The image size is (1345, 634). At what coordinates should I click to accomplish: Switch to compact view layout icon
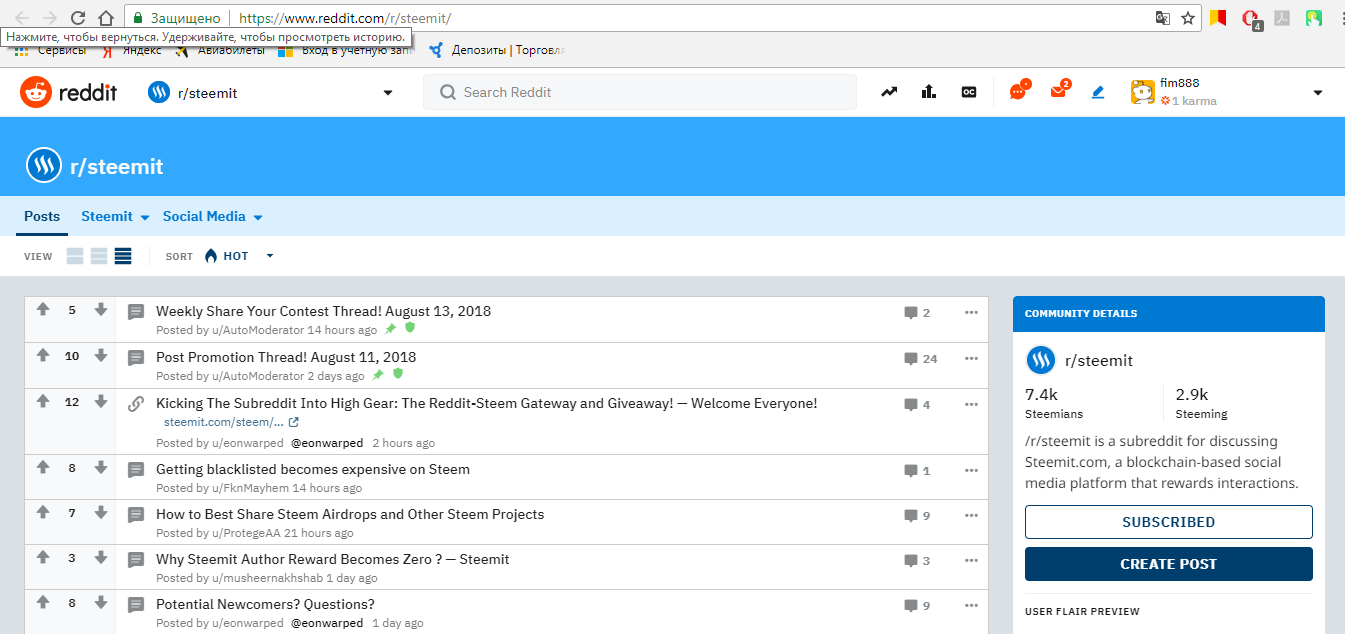pos(123,256)
